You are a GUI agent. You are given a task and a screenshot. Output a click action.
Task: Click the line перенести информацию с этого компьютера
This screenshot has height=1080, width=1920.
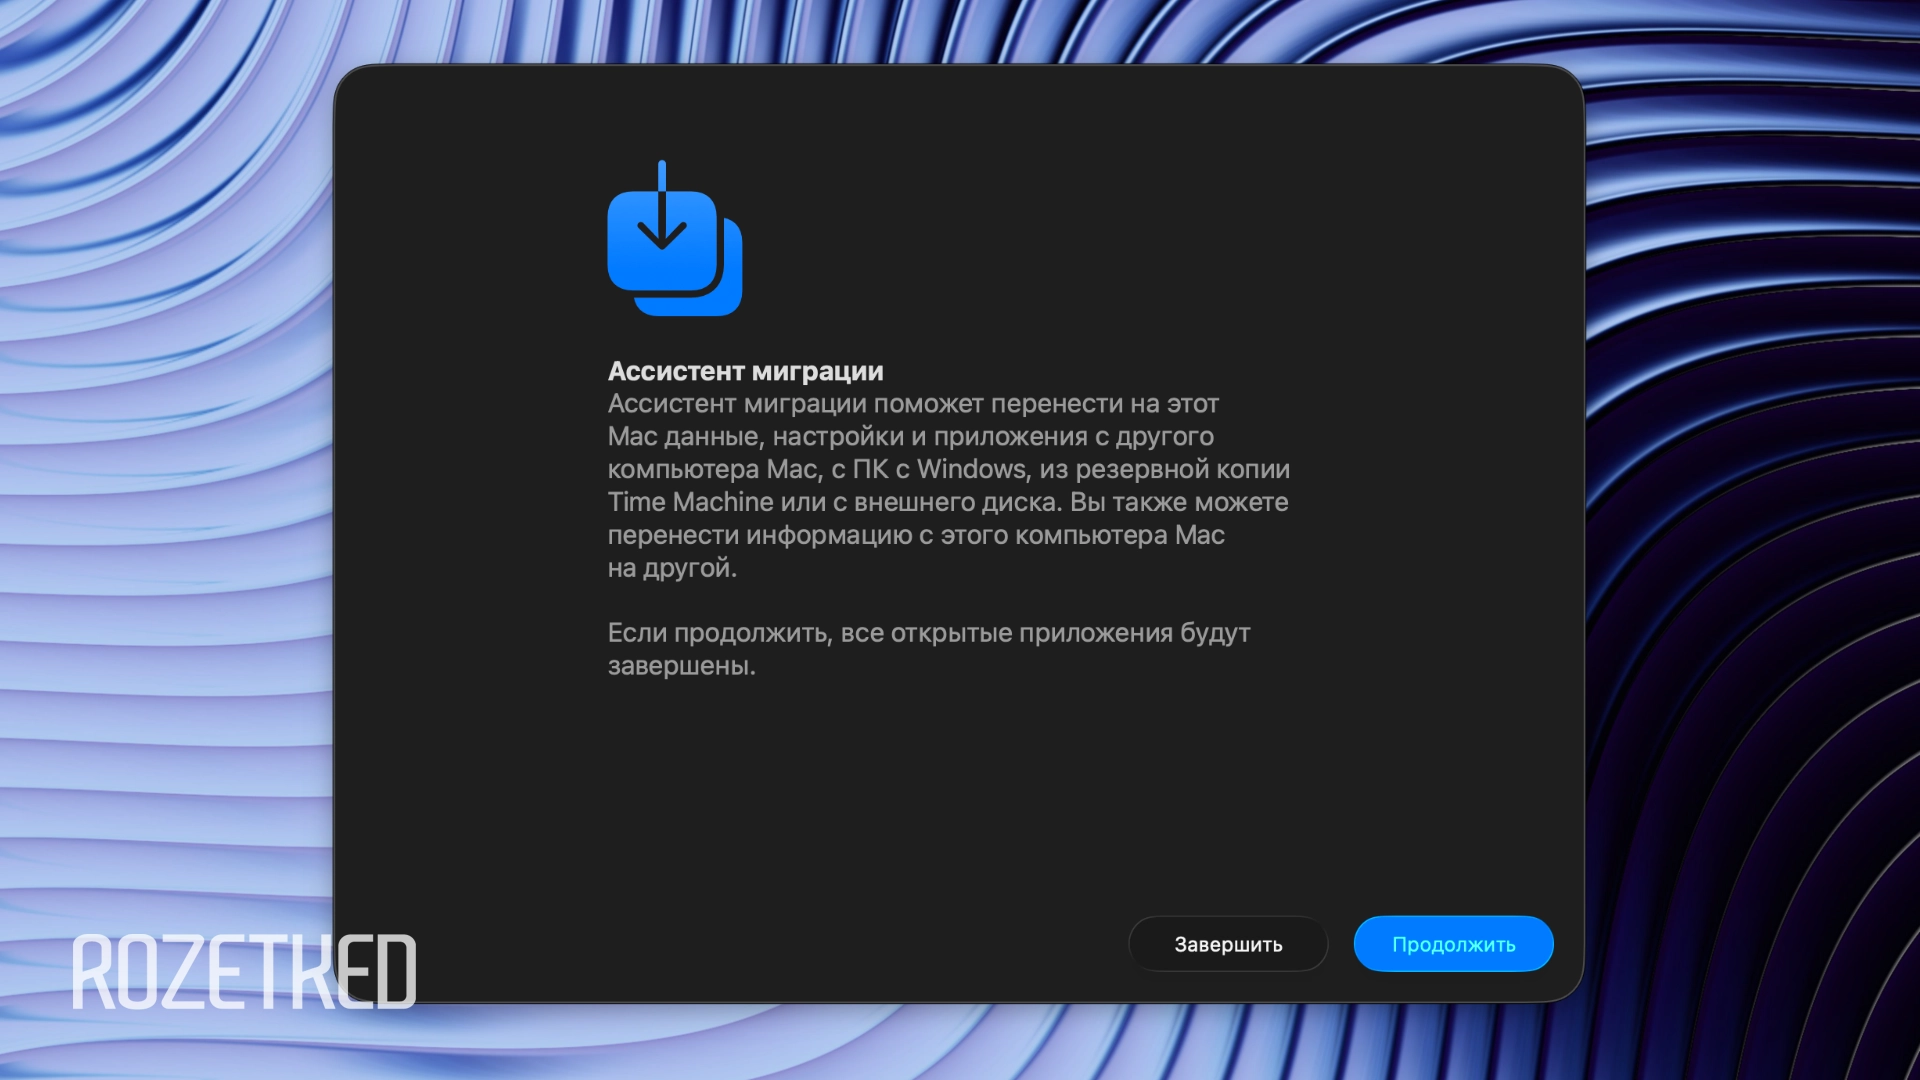click(915, 535)
